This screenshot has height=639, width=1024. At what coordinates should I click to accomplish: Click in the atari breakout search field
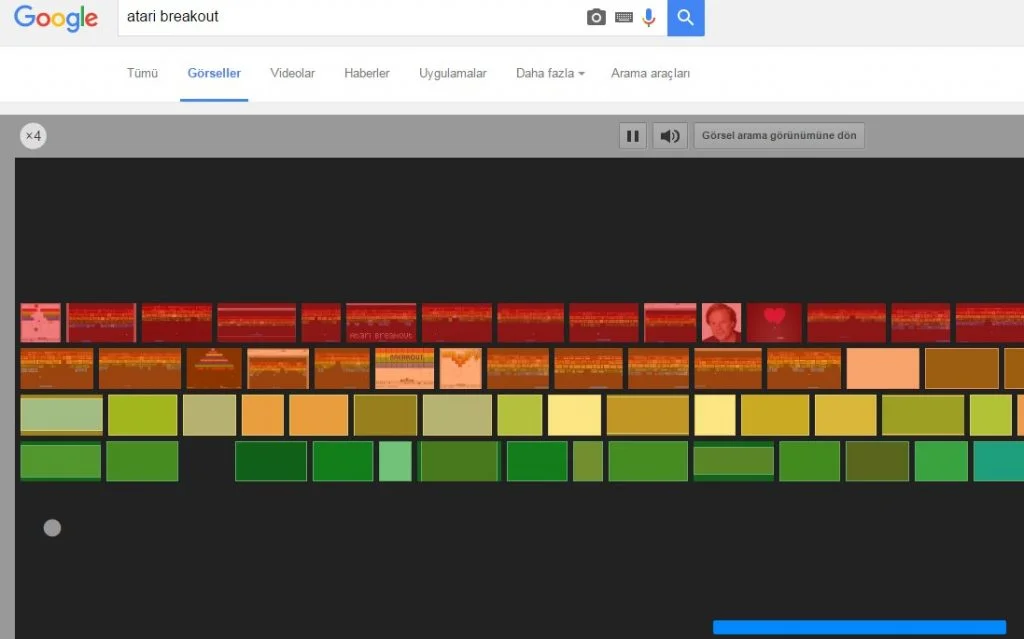tap(350, 17)
